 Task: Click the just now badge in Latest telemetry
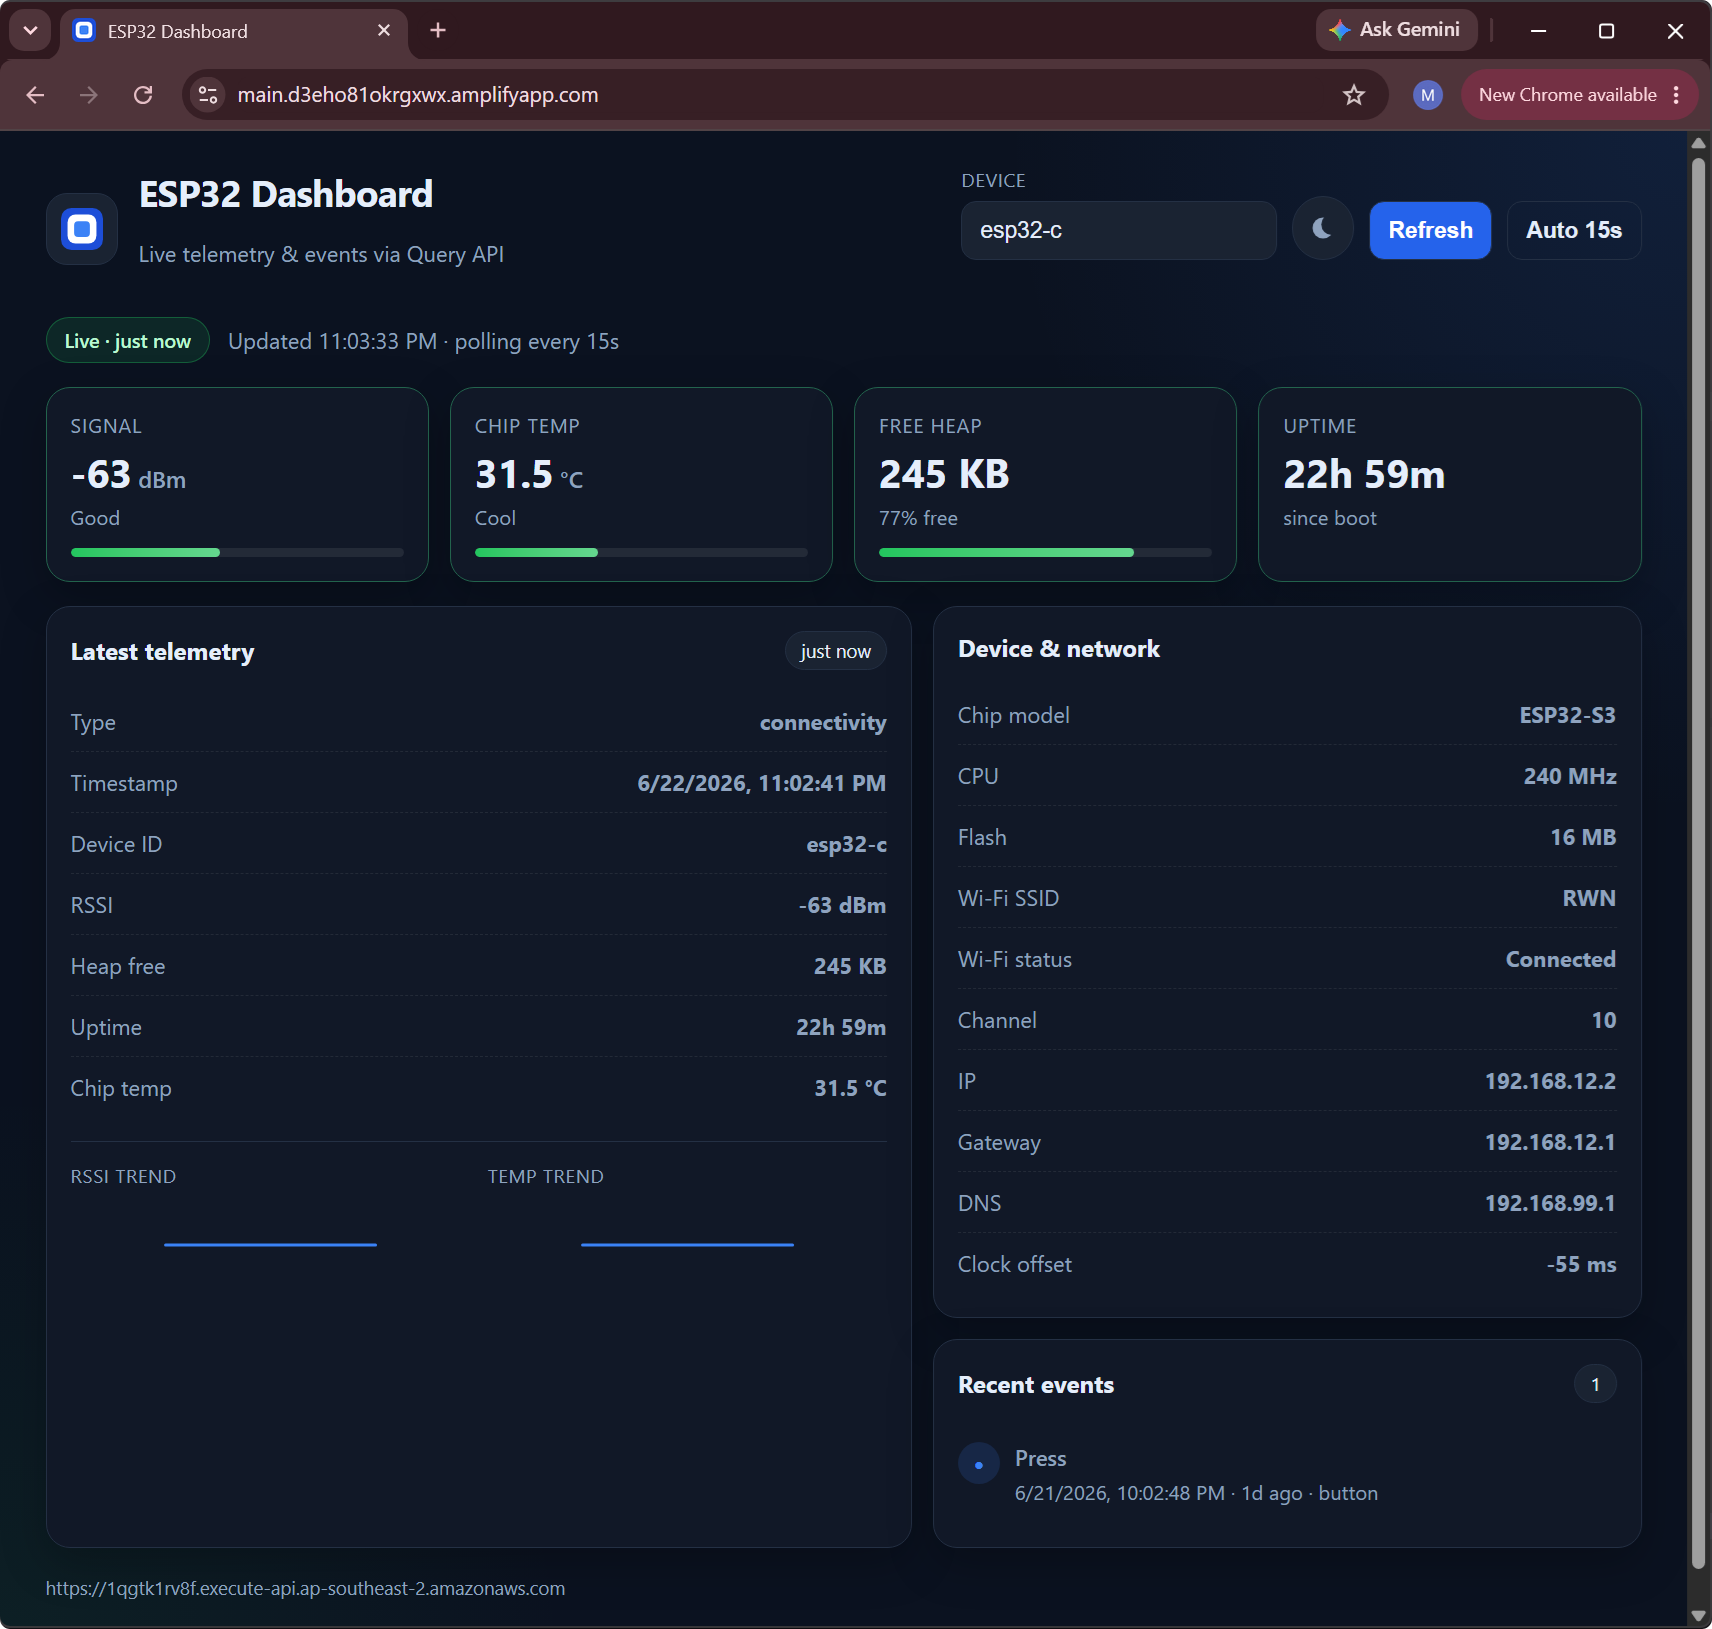pos(835,651)
